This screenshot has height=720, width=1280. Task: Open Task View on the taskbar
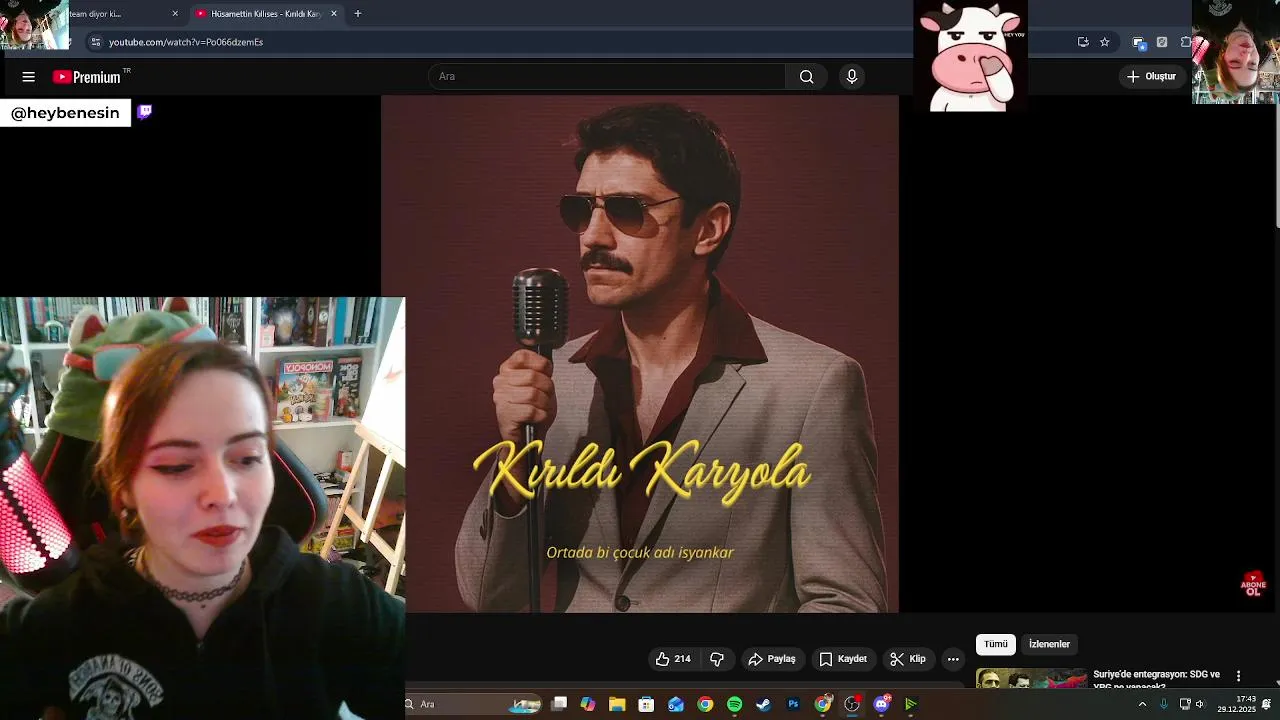[x=559, y=704]
